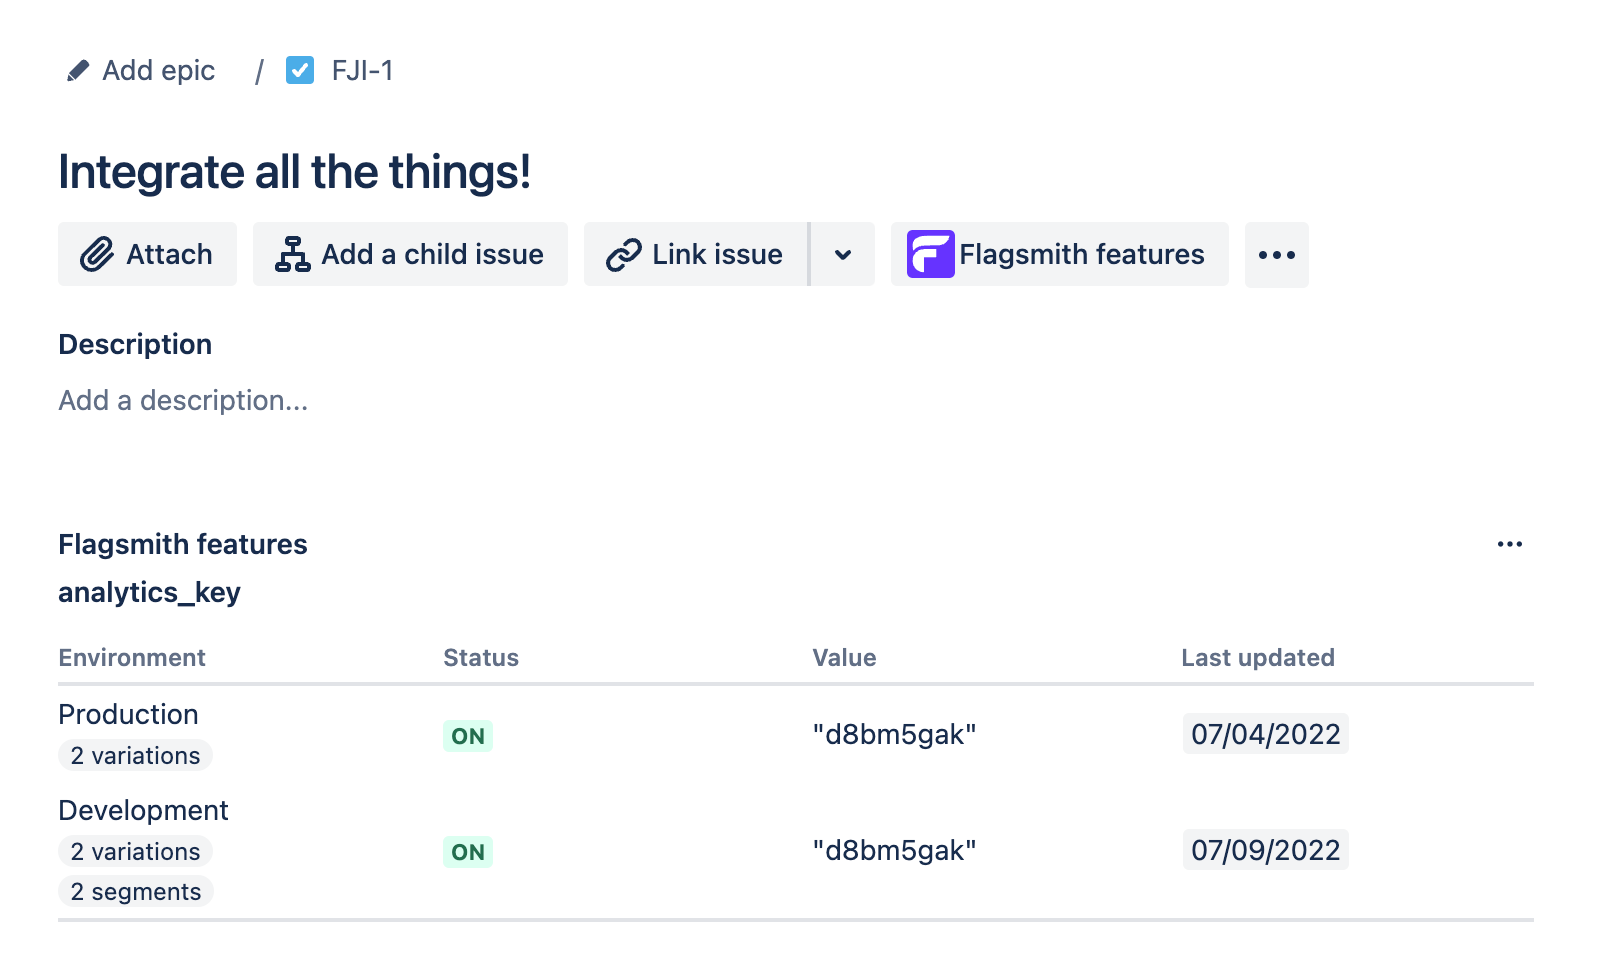Expand Development's 2 segments

tap(135, 891)
